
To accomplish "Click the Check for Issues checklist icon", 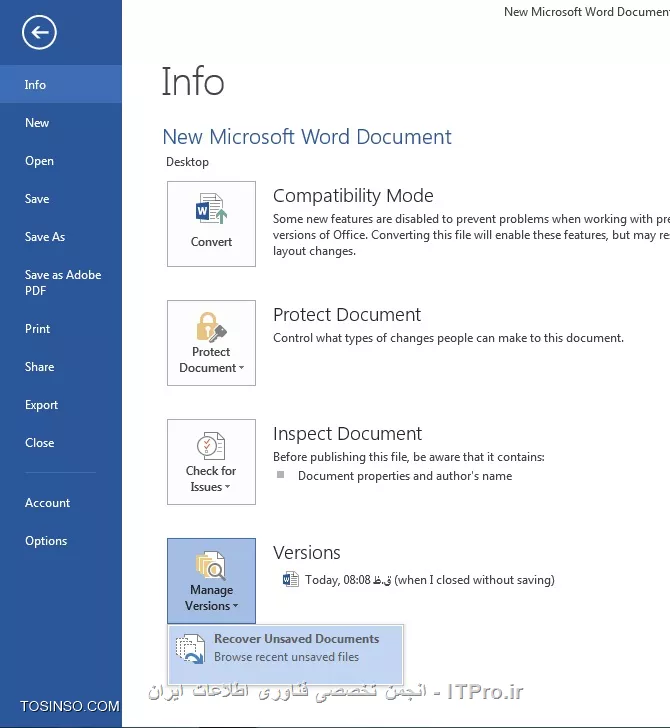I will (211, 446).
